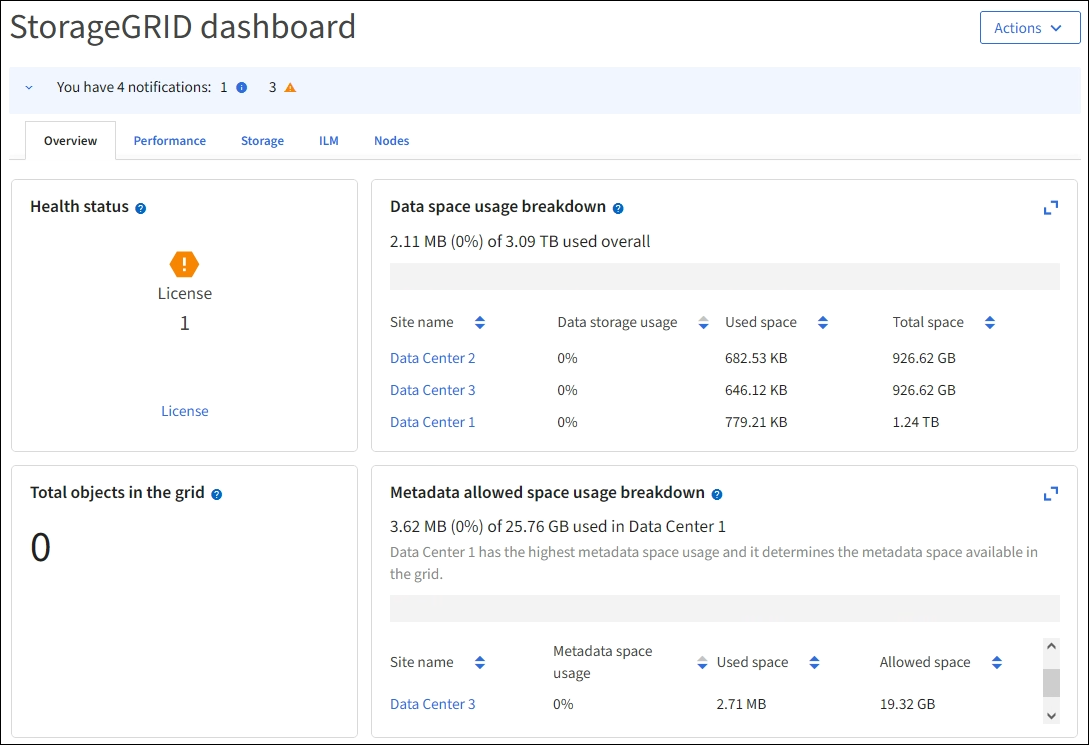The width and height of the screenshot is (1089, 745).
Task: Open the Actions dropdown menu
Action: tap(1029, 28)
